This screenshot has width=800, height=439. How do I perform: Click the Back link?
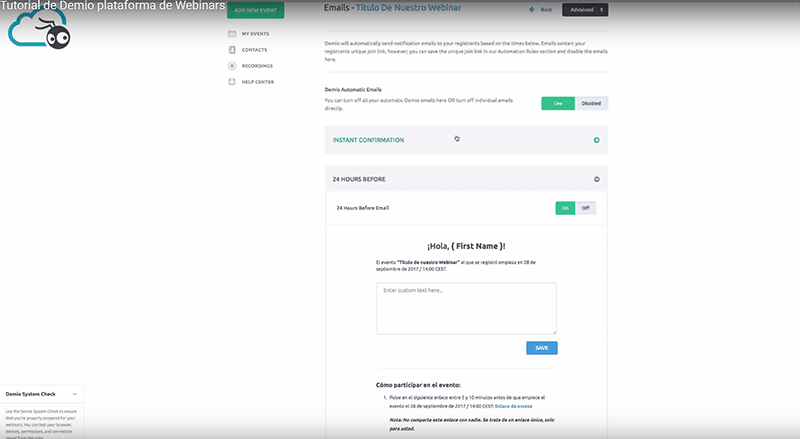546,10
